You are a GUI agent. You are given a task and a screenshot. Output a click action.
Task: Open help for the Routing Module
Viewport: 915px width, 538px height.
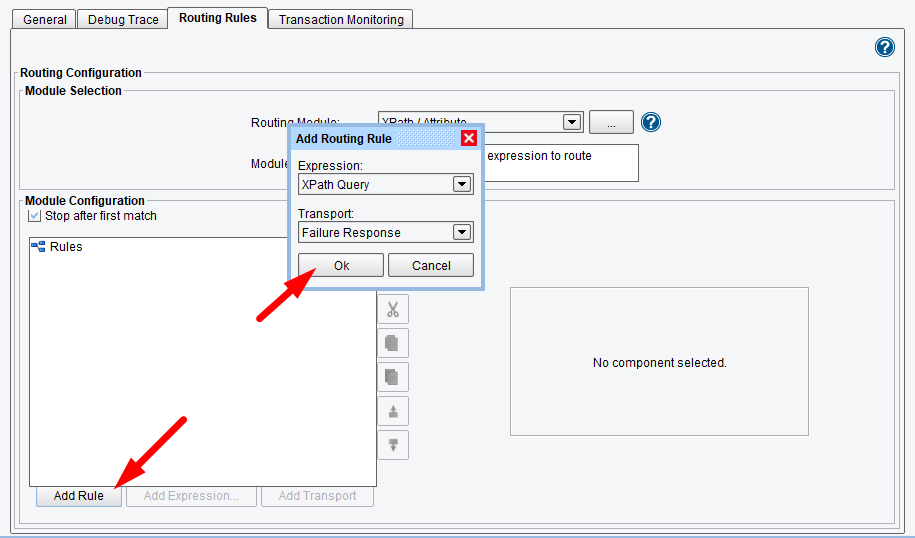(x=651, y=122)
